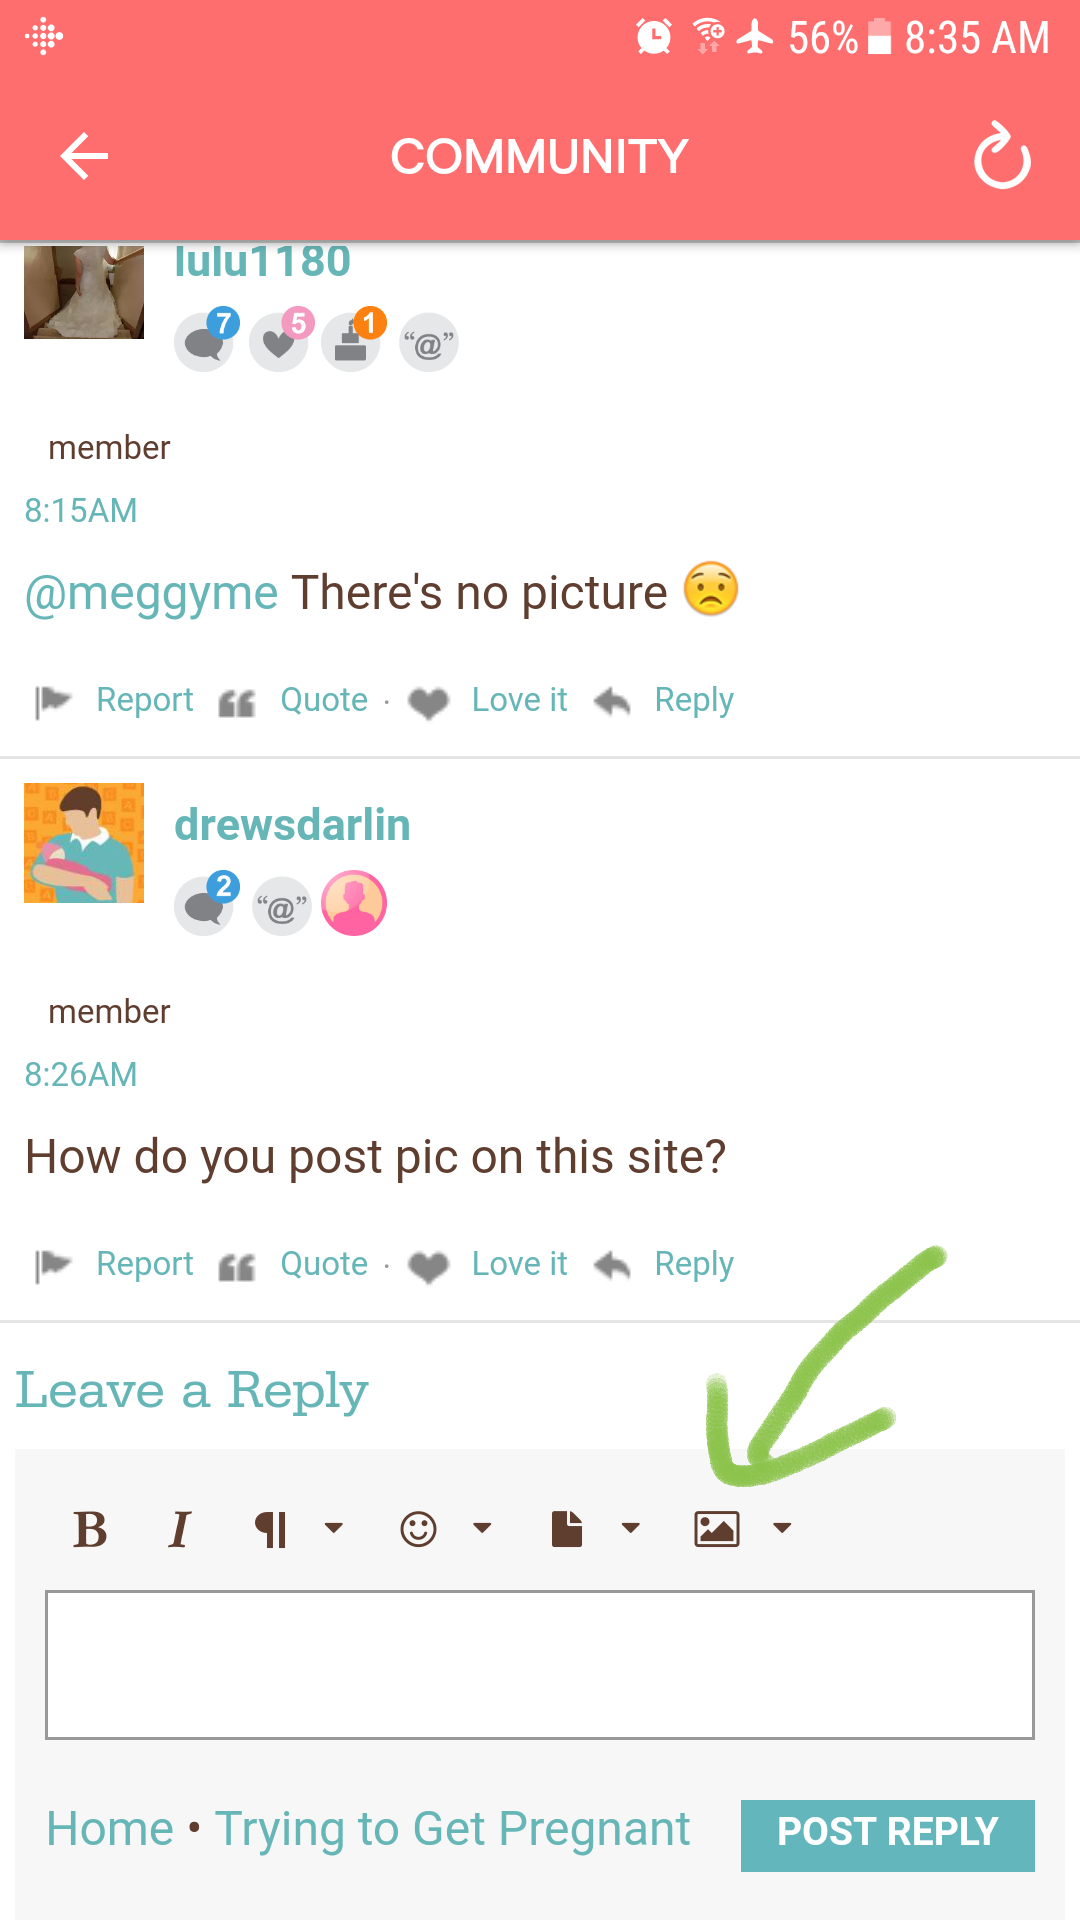Expand the emoji dropdown arrow
This screenshot has width=1080, height=1920.
[482, 1528]
